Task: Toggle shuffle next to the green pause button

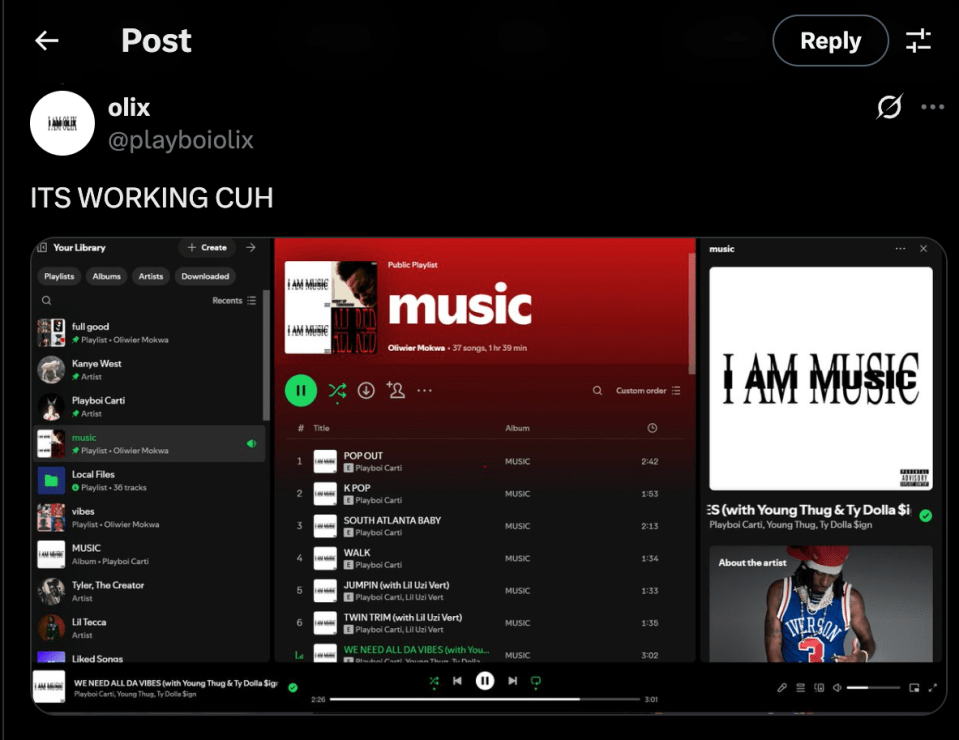Action: [x=337, y=391]
